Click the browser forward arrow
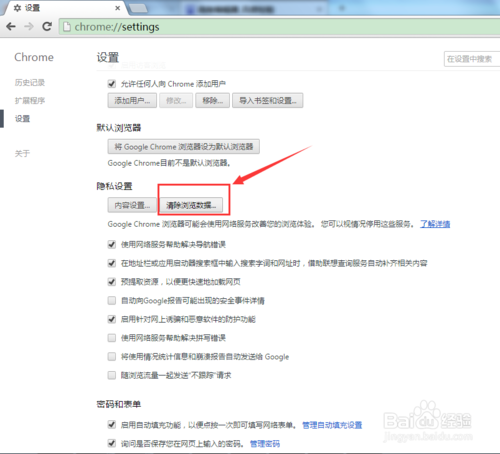 click(29, 26)
